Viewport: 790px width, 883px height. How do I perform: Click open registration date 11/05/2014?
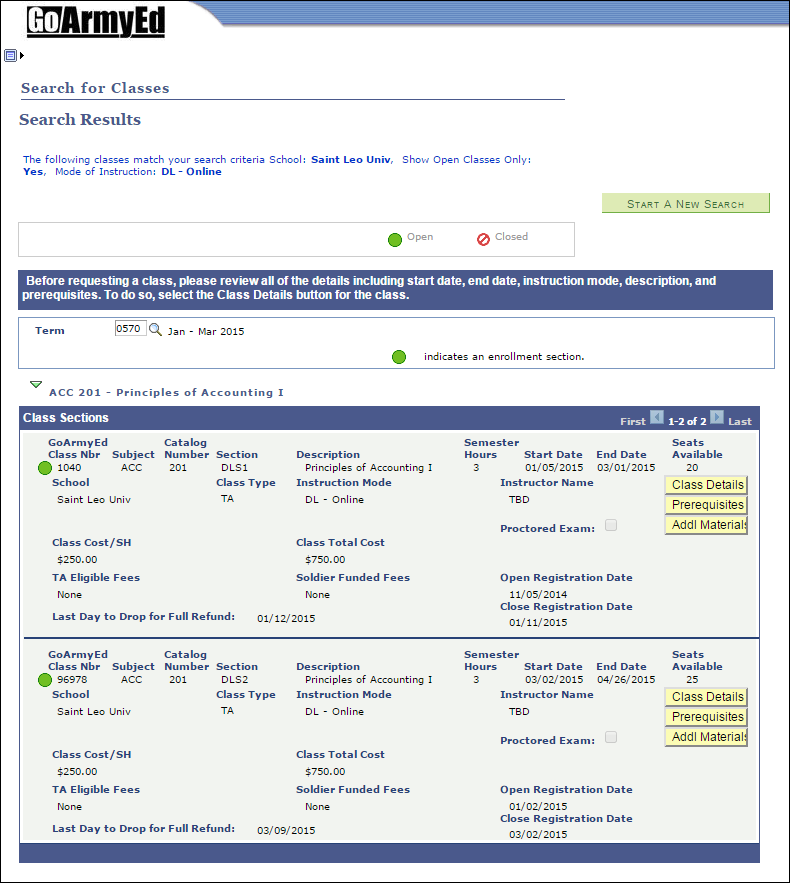tap(538, 595)
